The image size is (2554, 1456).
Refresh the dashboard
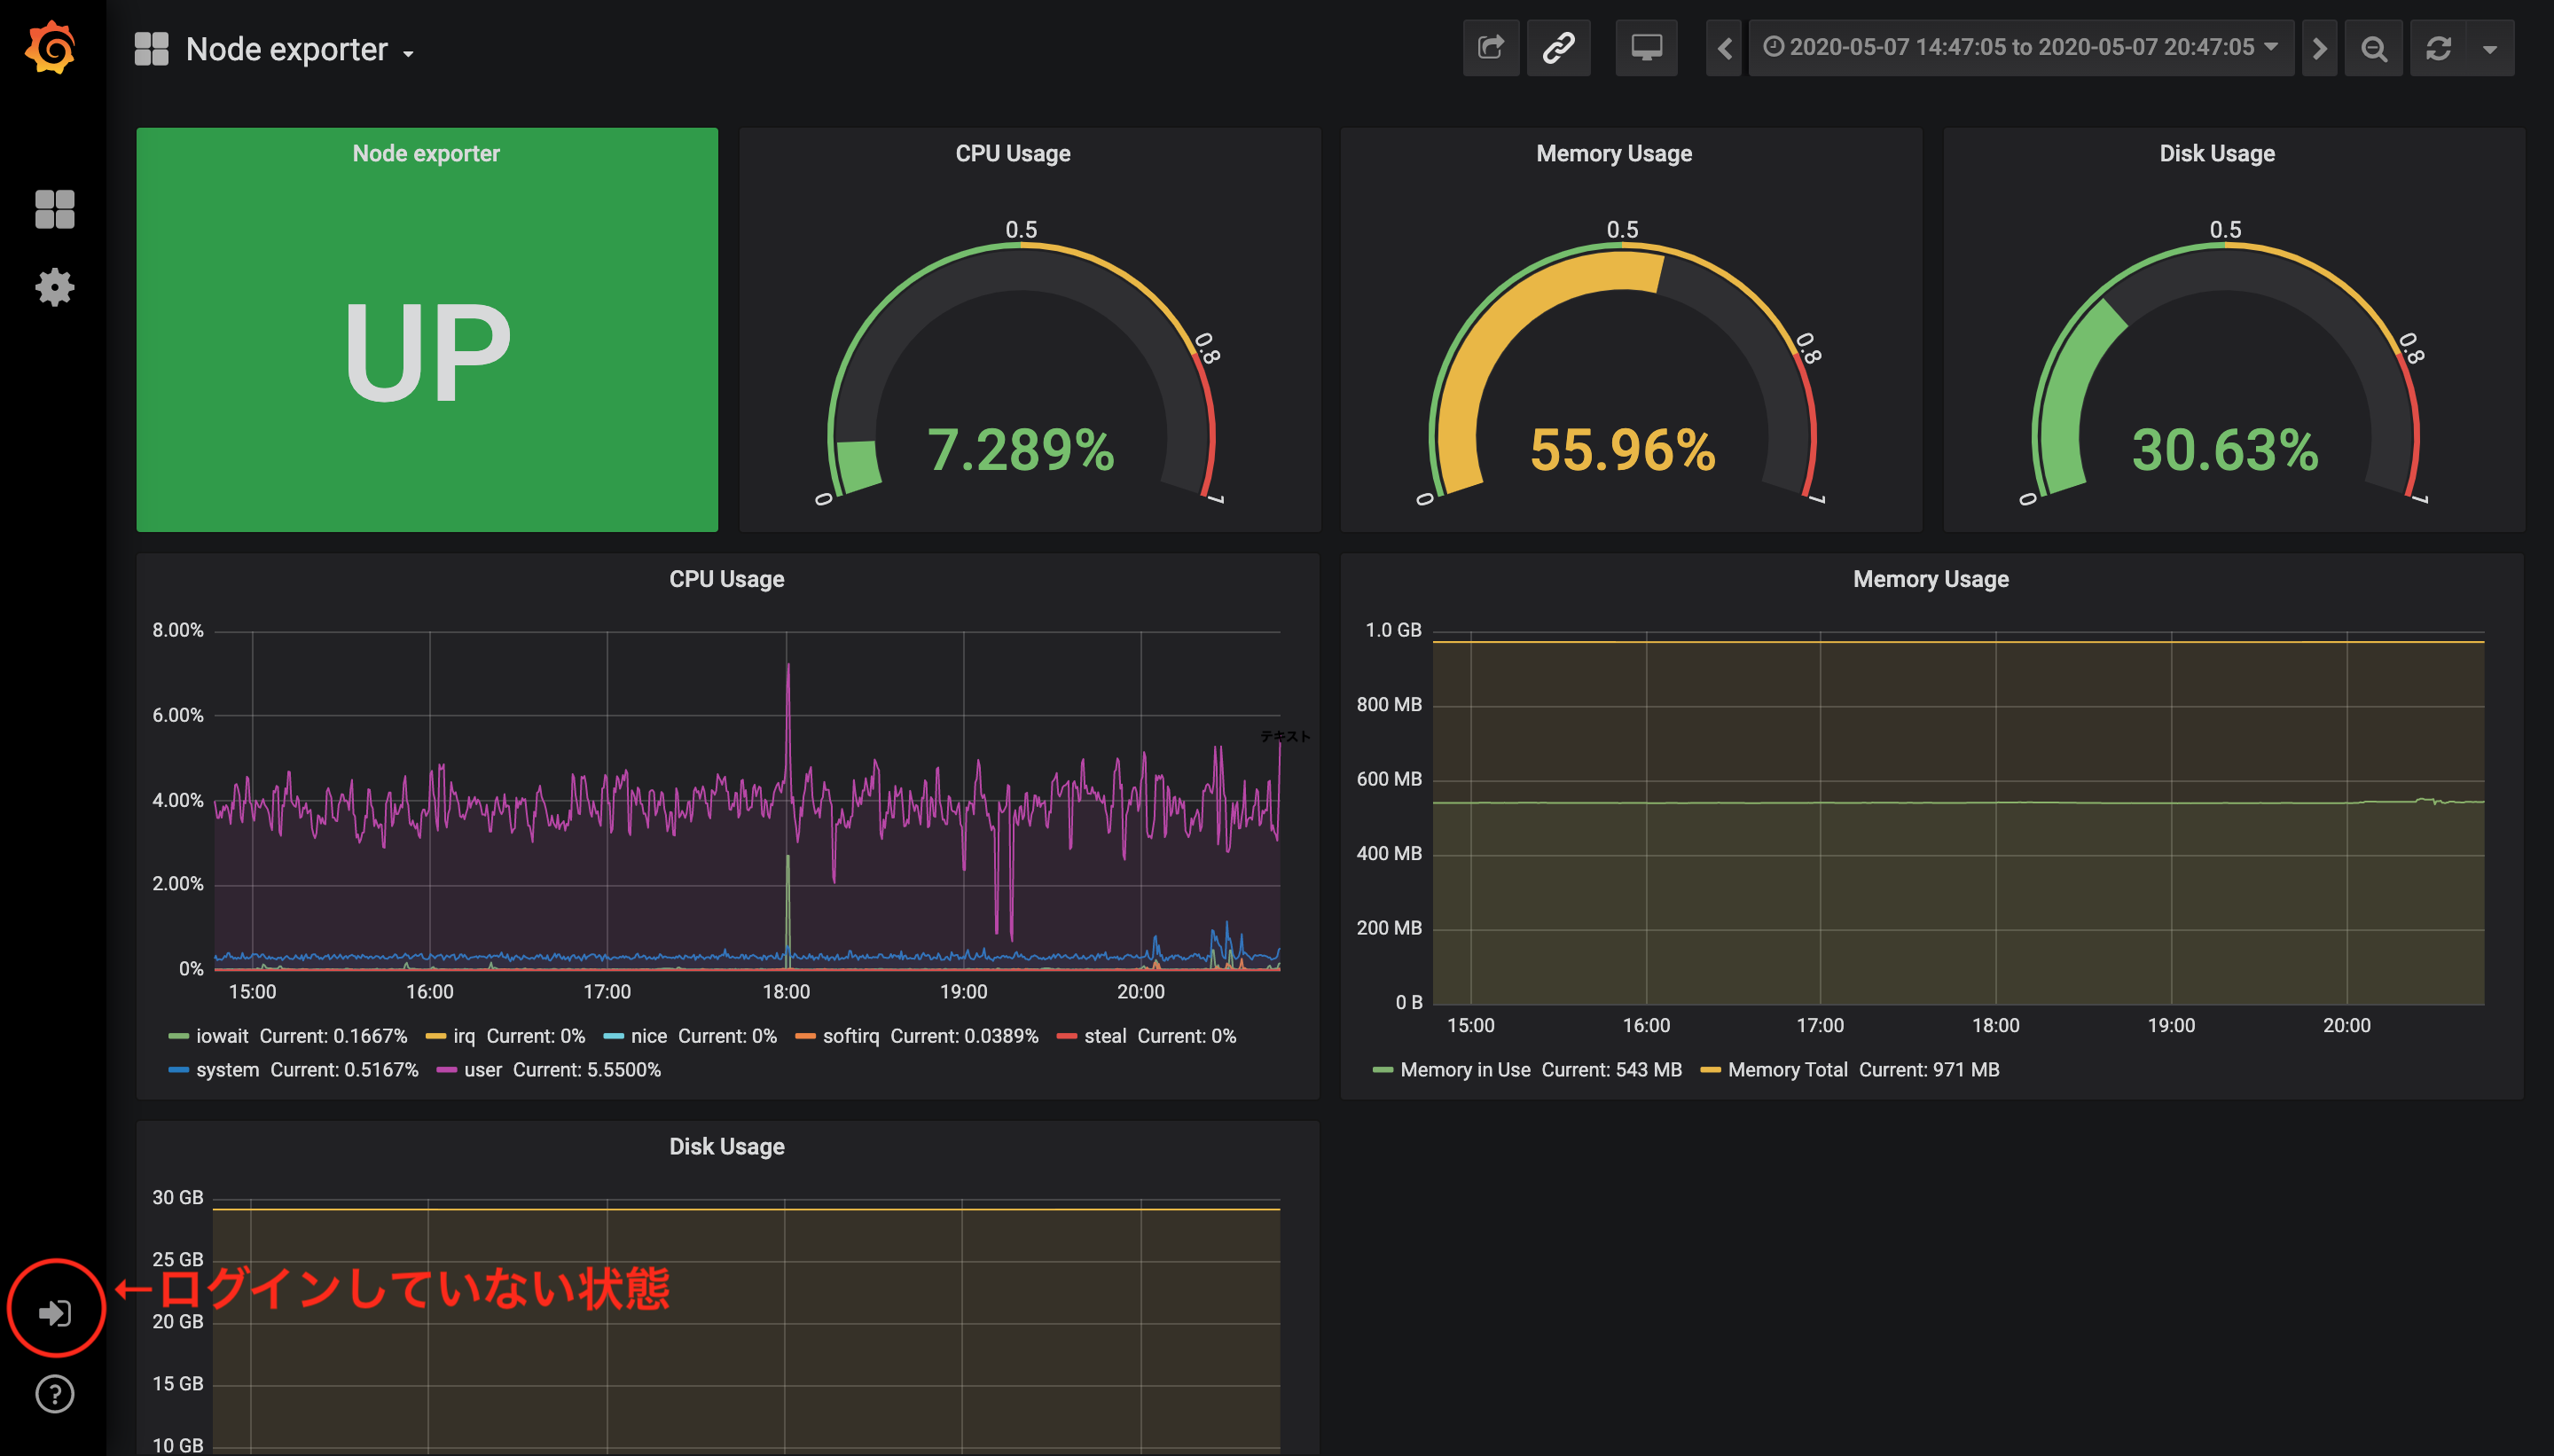click(2438, 48)
